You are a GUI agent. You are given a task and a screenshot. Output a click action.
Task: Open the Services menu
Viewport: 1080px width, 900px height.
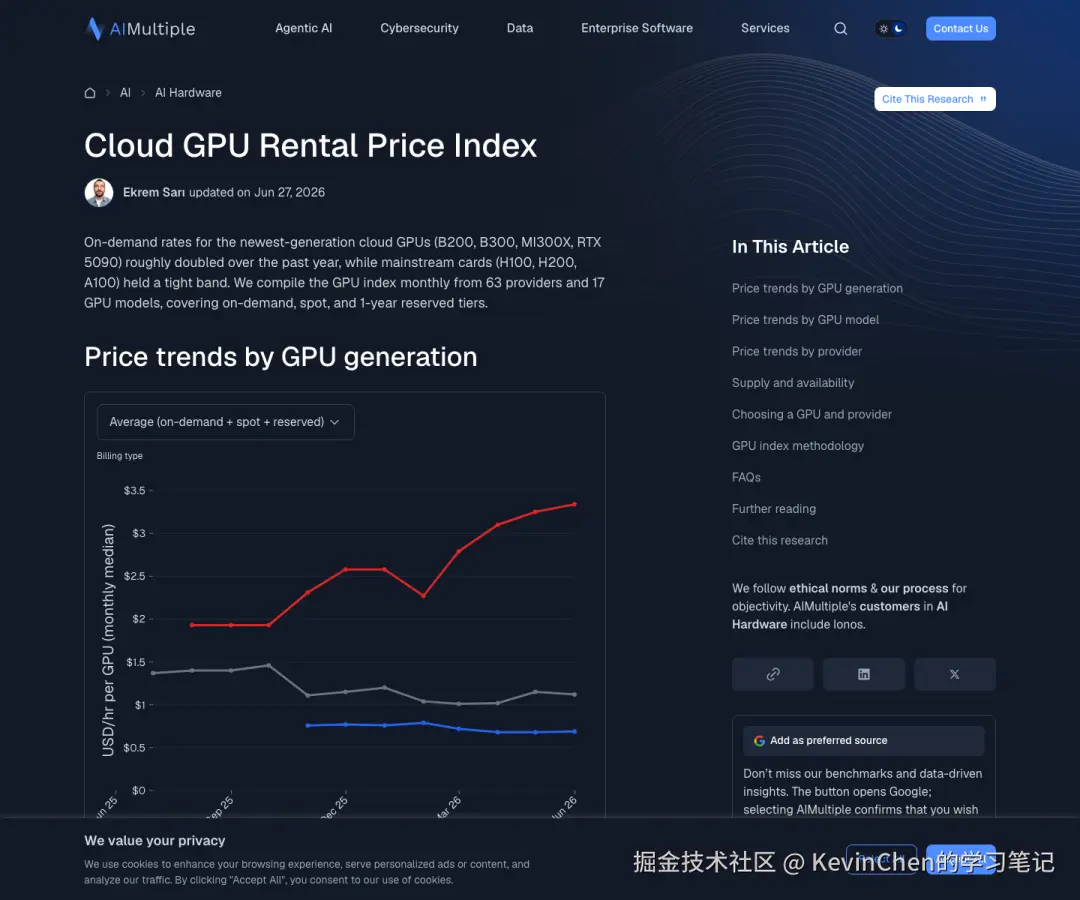[x=765, y=28]
